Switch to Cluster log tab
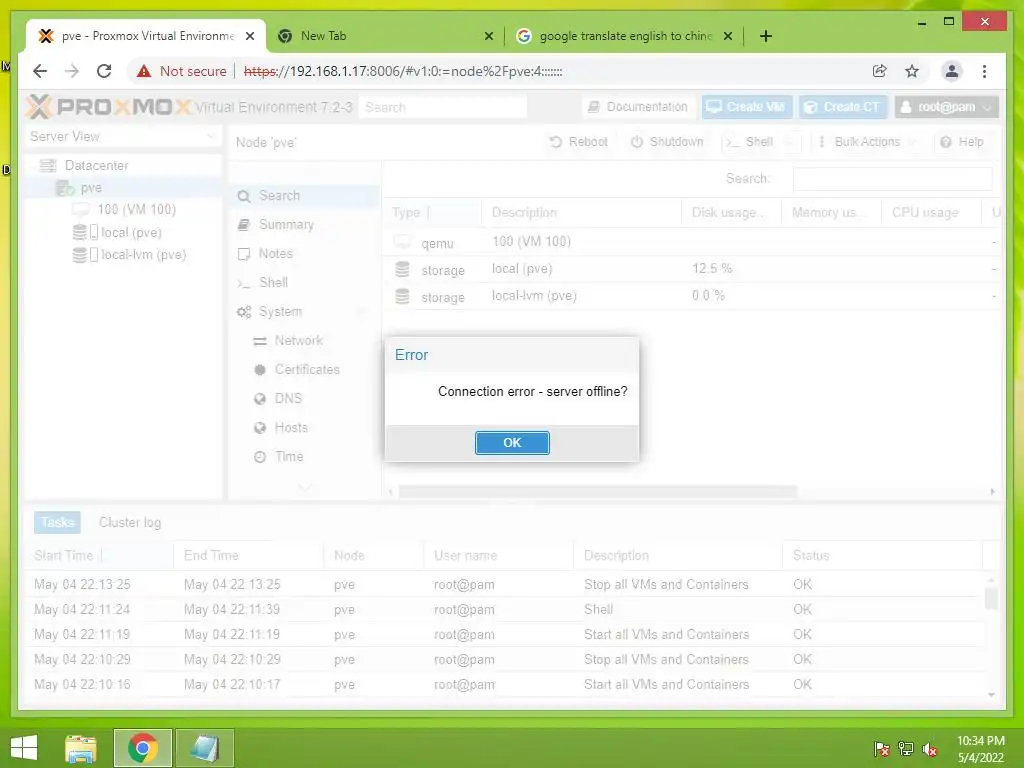1024x768 pixels. coord(130,522)
